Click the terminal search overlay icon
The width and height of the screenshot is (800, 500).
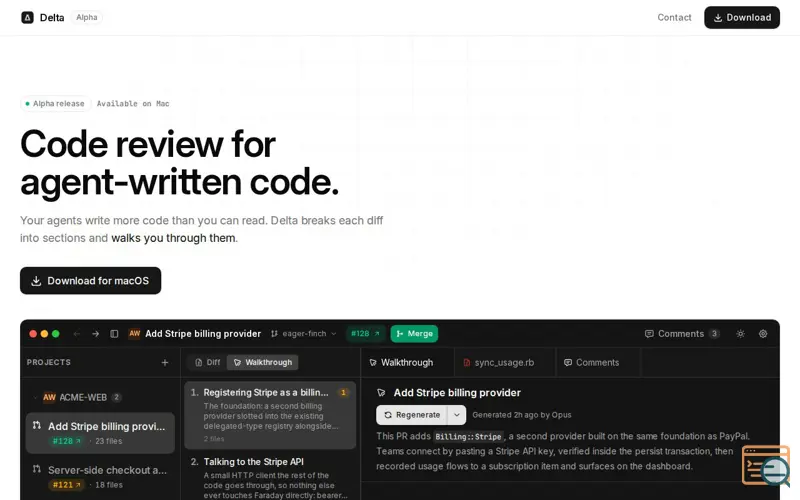[x=765, y=465]
